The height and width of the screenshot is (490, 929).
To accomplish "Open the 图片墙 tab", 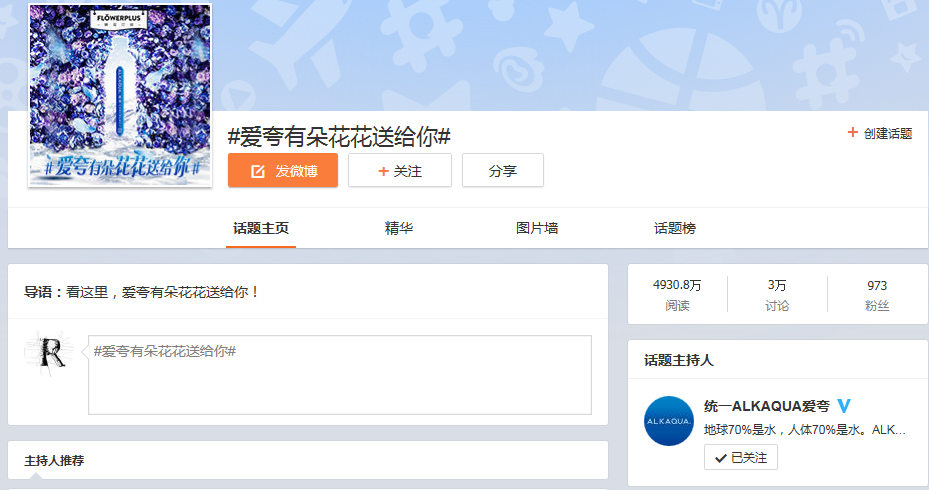I will tap(537, 228).
